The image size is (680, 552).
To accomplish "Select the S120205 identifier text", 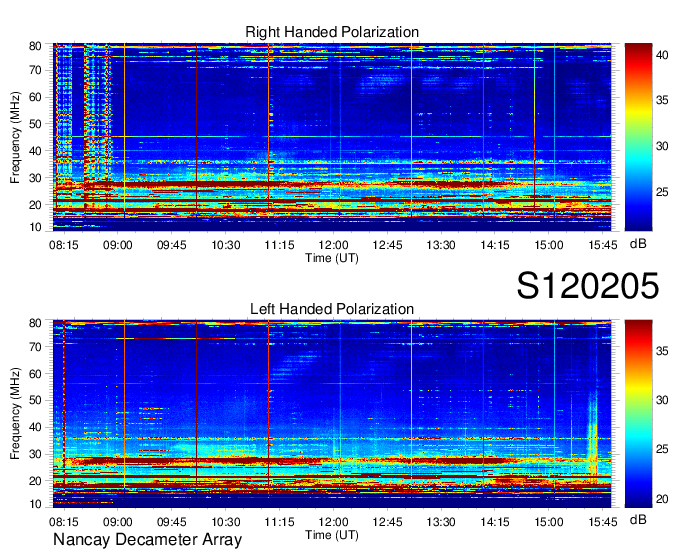I will point(588,286).
